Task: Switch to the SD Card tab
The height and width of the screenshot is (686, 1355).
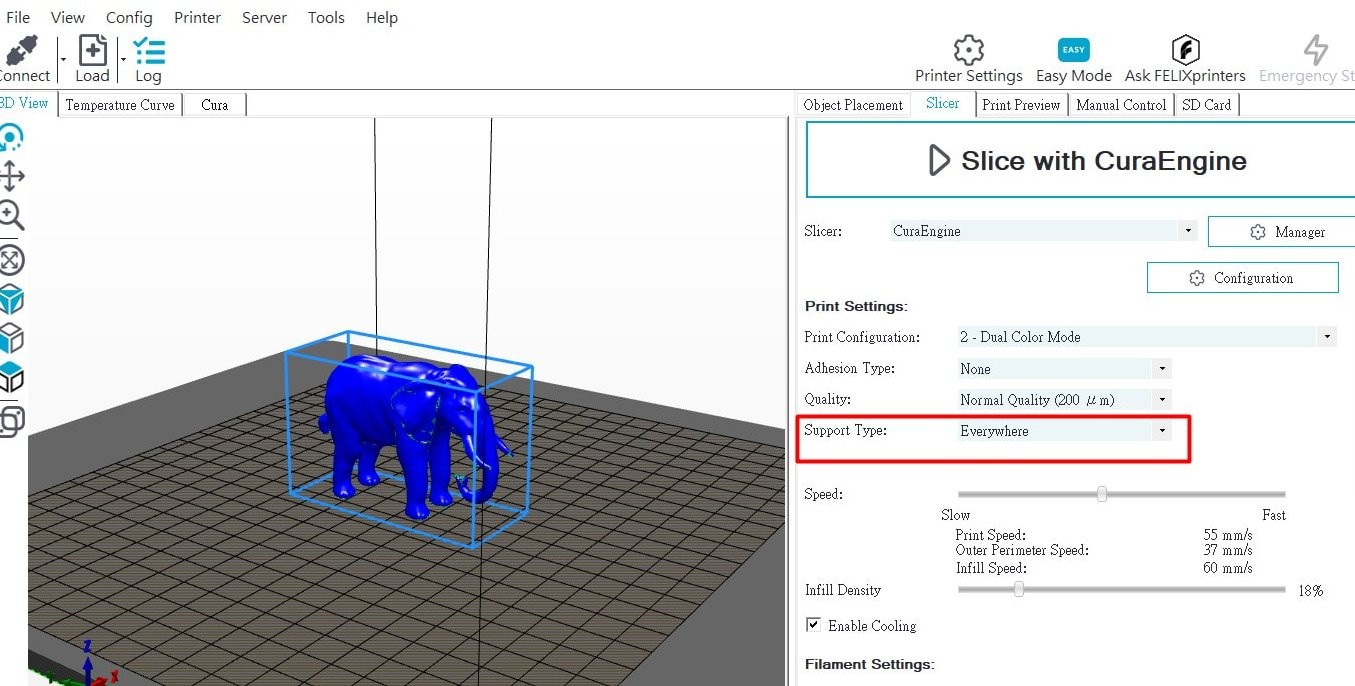Action: click(1207, 105)
